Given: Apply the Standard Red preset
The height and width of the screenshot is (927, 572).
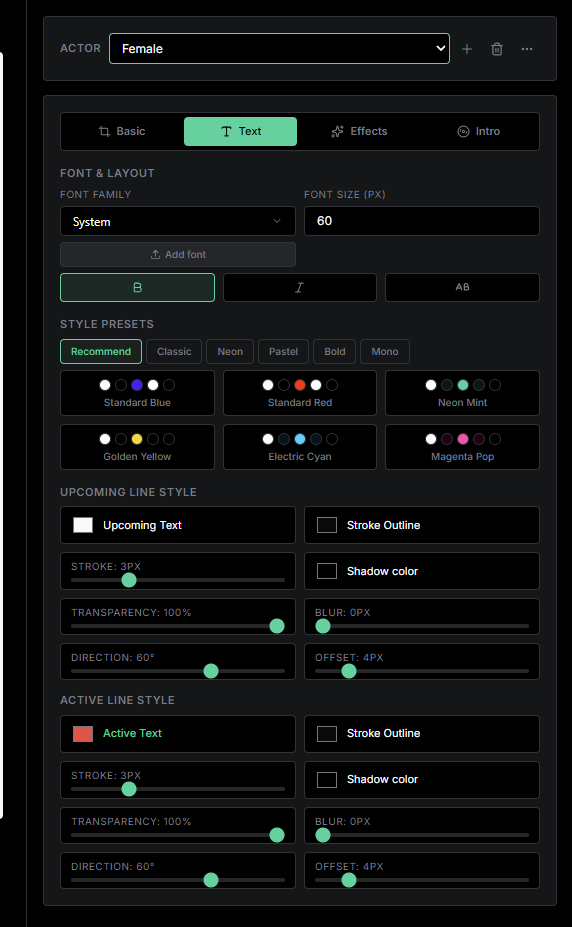Looking at the screenshot, I should click(300, 393).
